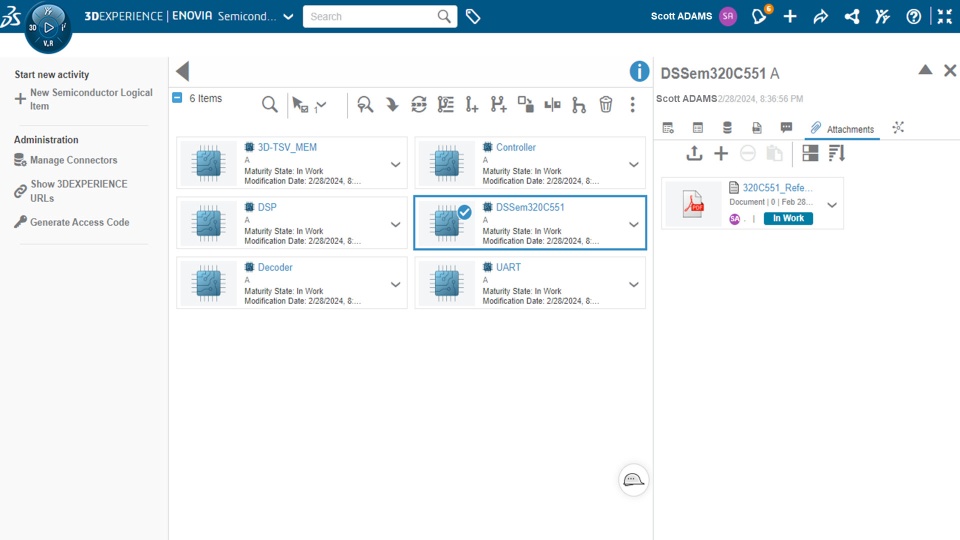Screen dimensions: 960x540
Task: Expand the UART card chevron
Action: click(634, 284)
